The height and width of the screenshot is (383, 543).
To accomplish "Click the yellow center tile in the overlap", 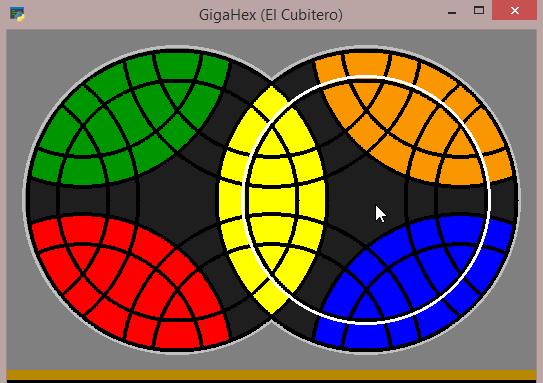I will coord(272,201).
